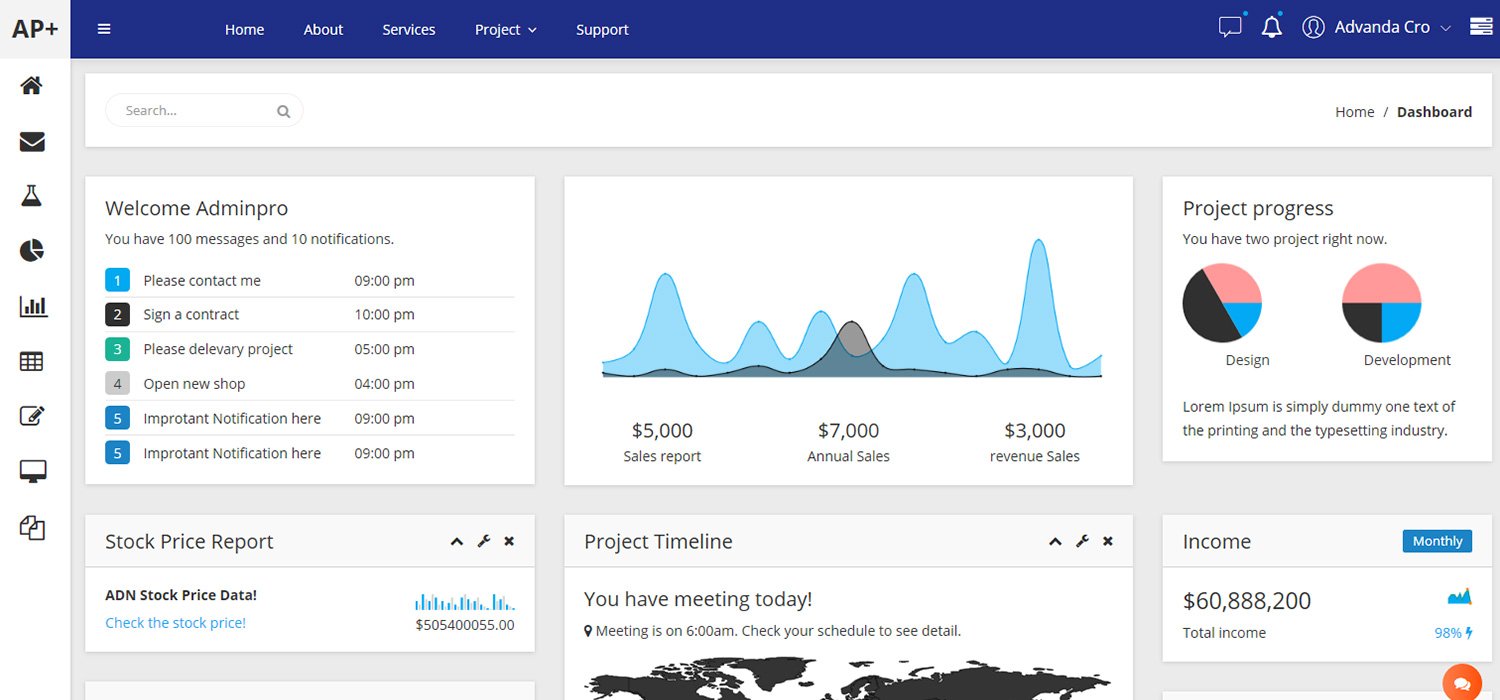Image resolution: width=1500 pixels, height=700 pixels.
Task: Collapse the Project Timeline panel
Action: click(x=1055, y=541)
